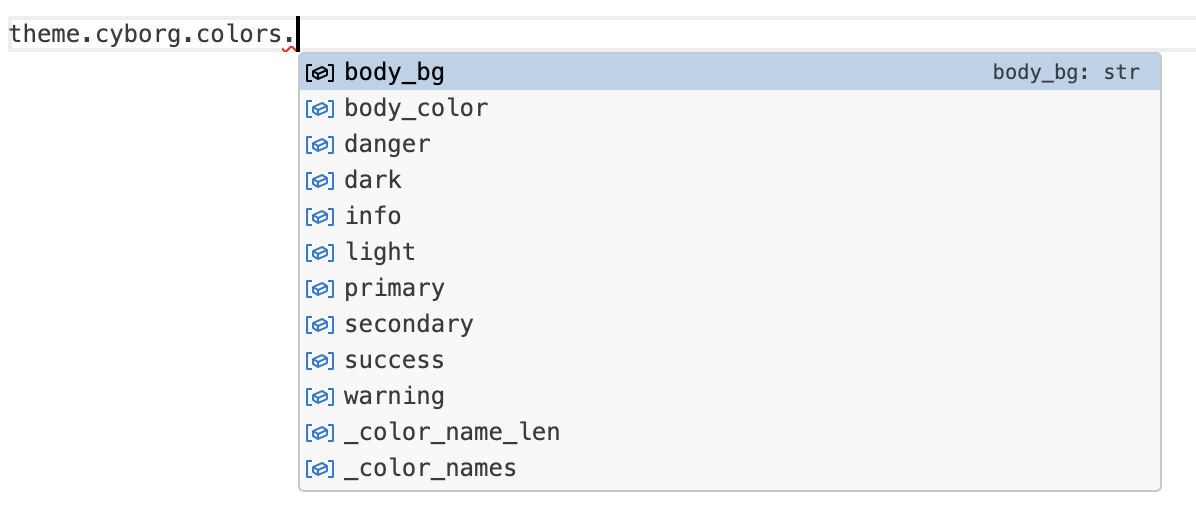The height and width of the screenshot is (524, 1196).
Task: Click in the theme.cyborg.colors code line
Action: point(150,35)
